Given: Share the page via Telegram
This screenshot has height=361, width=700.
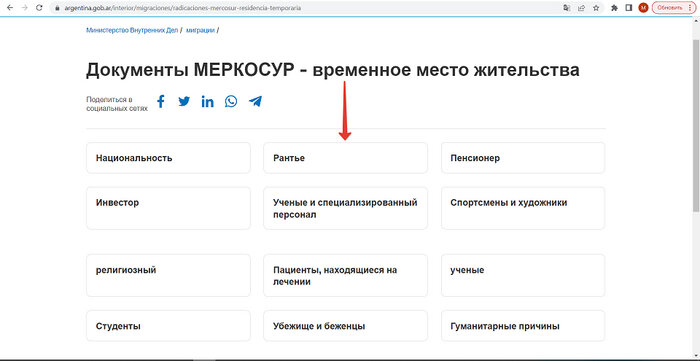Looking at the screenshot, I should pos(255,102).
